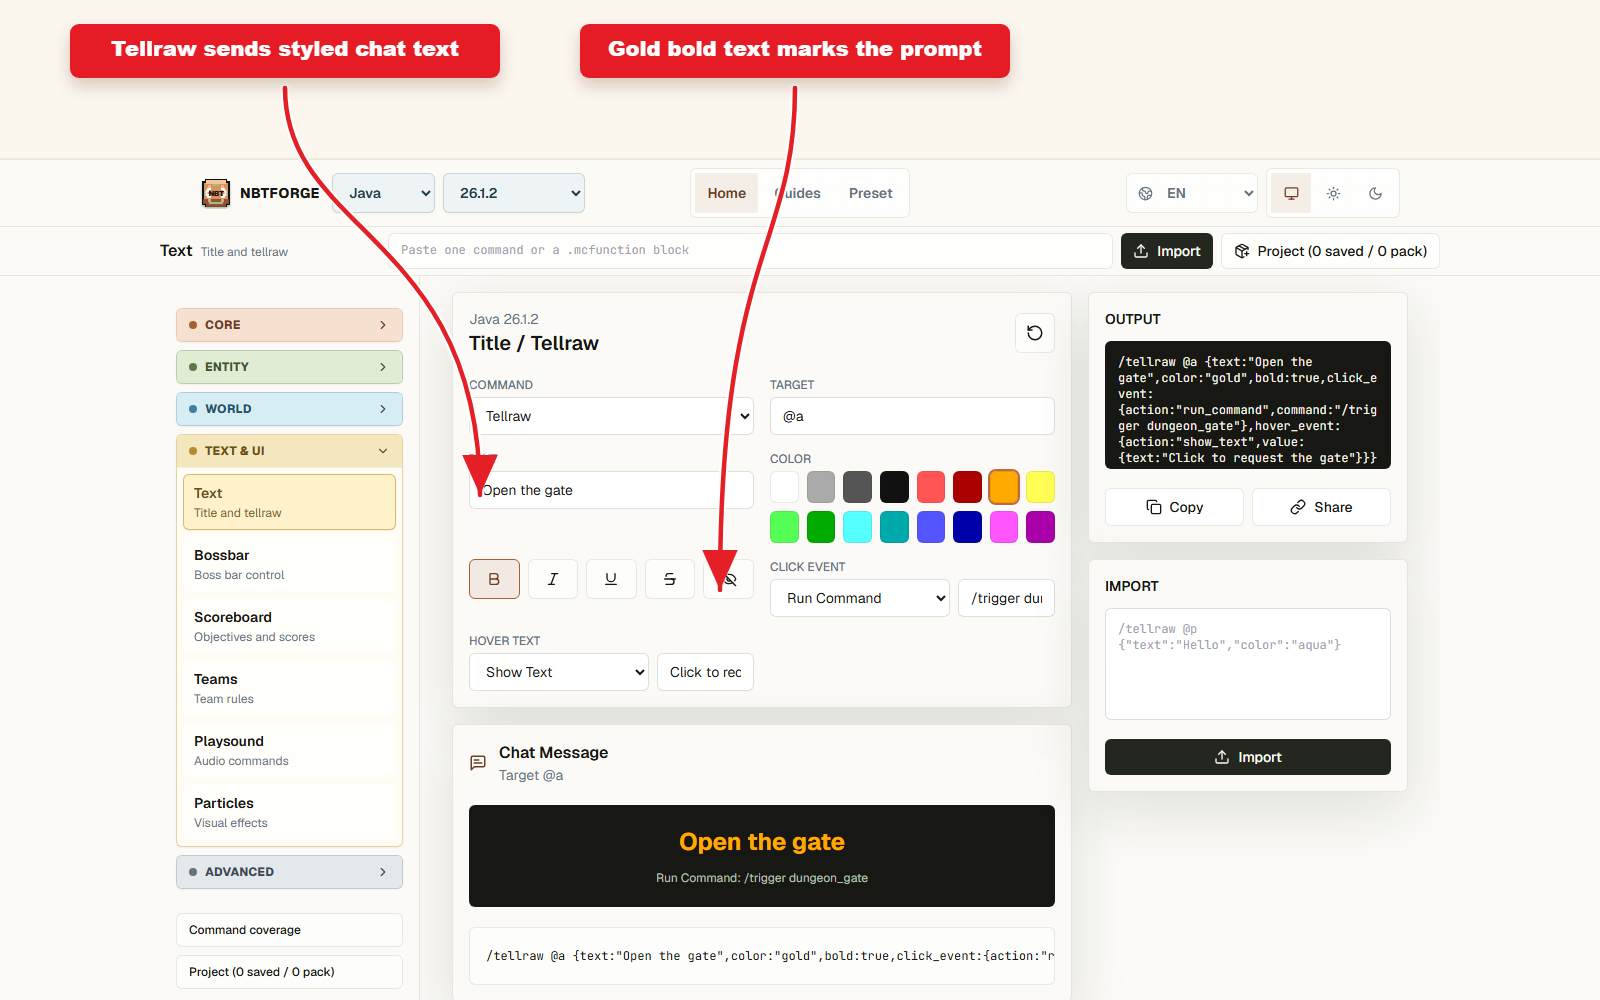The height and width of the screenshot is (1000, 1600).
Task: Share the generated command
Action: click(x=1321, y=507)
